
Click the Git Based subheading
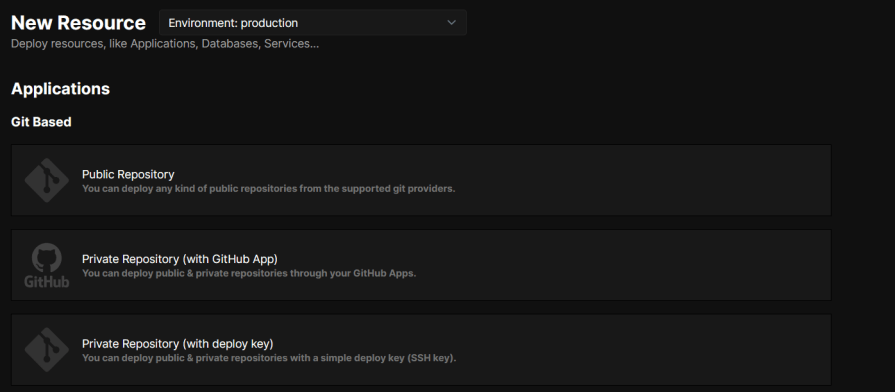[x=41, y=122]
